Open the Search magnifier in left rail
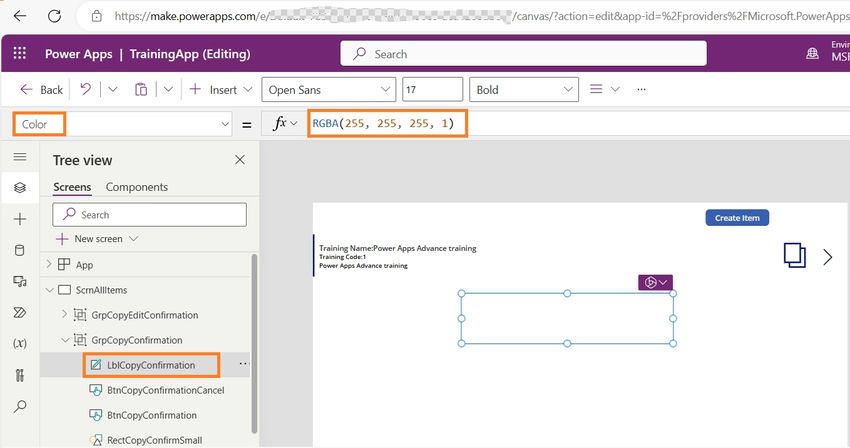The image size is (850, 448). [x=20, y=406]
